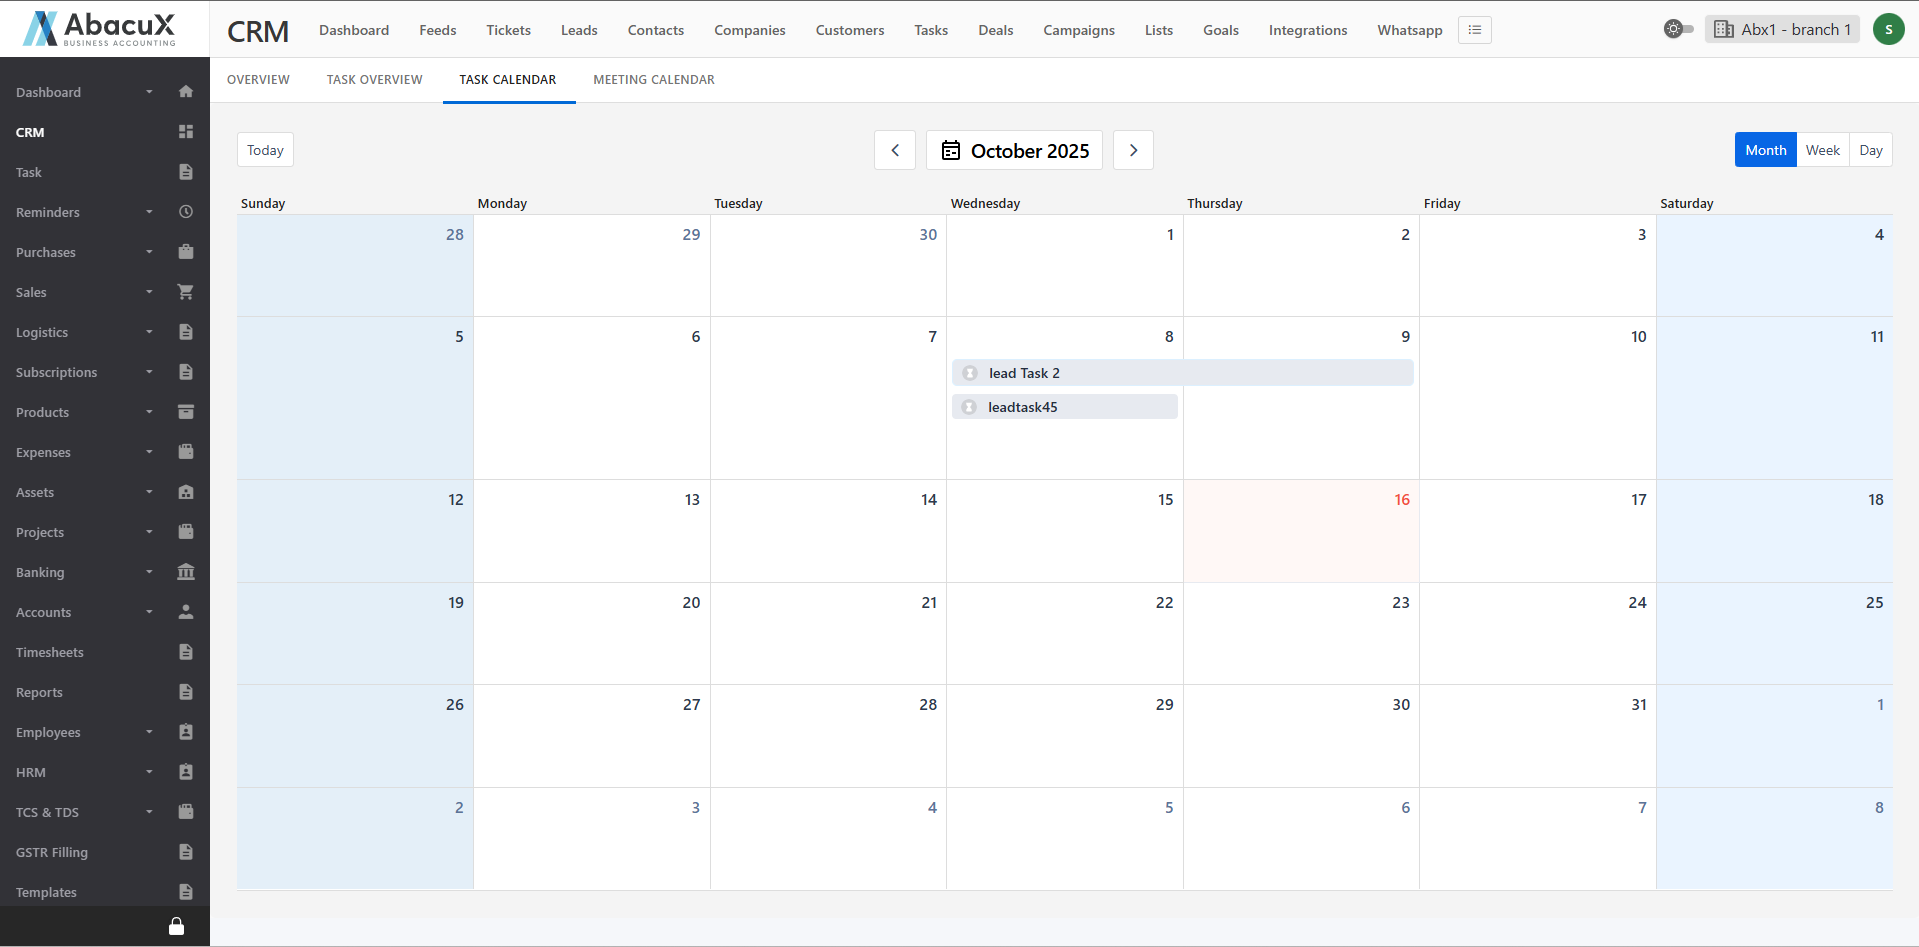Switch calendar to Day view
This screenshot has height=947, width=1919.
(1870, 150)
